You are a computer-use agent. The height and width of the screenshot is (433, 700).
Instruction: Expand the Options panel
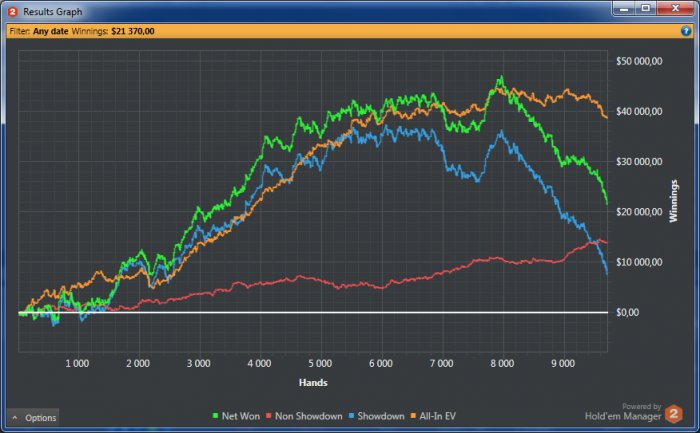click(33, 418)
